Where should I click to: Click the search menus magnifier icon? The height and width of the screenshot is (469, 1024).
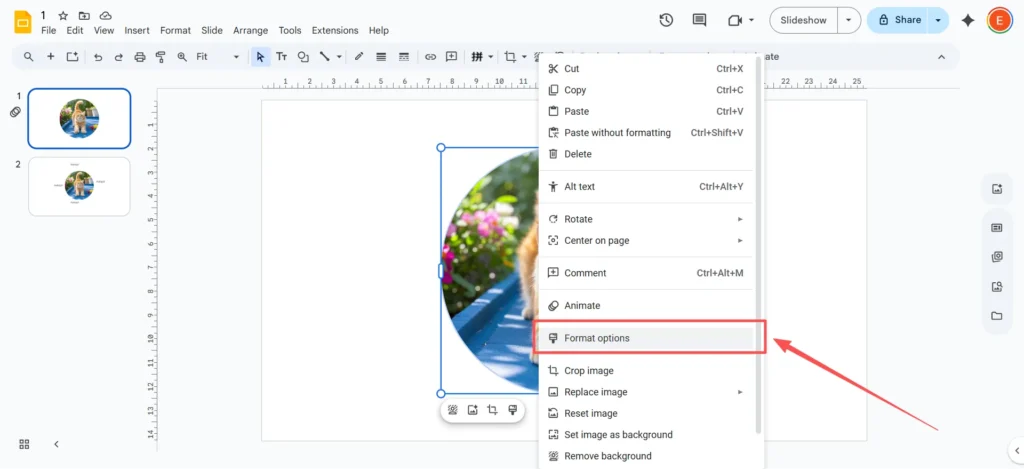click(x=28, y=57)
